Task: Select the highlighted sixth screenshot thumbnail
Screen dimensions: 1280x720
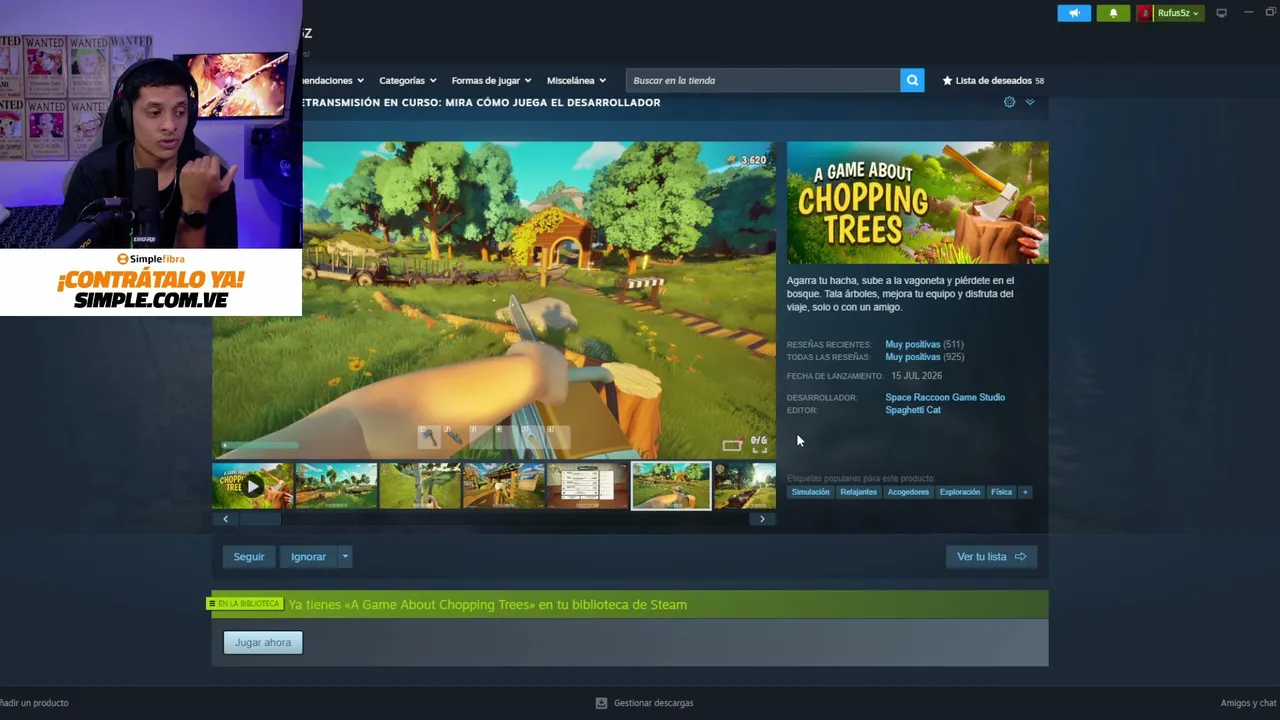Action: point(671,486)
